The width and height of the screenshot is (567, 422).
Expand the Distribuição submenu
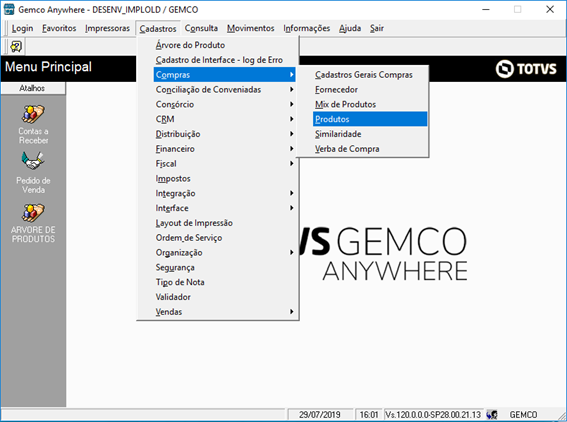point(224,134)
